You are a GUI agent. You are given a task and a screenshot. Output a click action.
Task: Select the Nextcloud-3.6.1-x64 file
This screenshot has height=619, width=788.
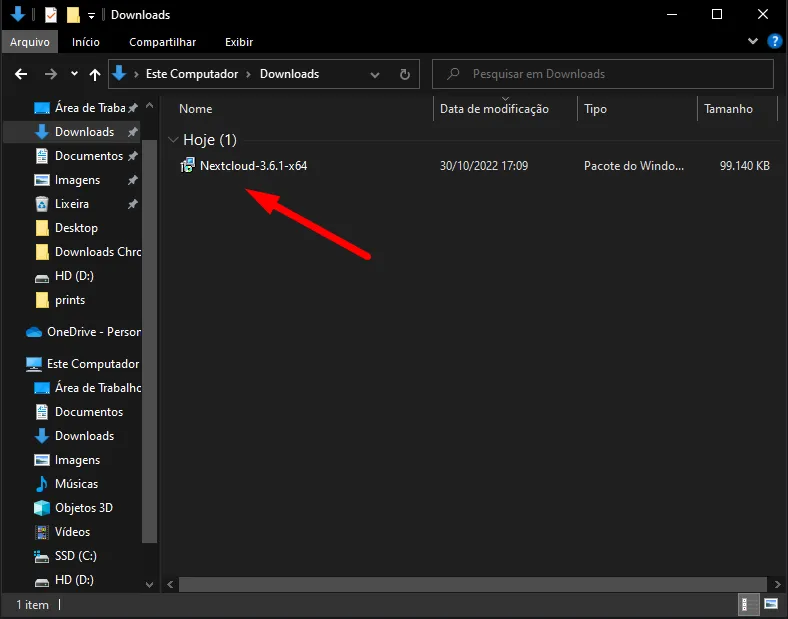click(253, 166)
